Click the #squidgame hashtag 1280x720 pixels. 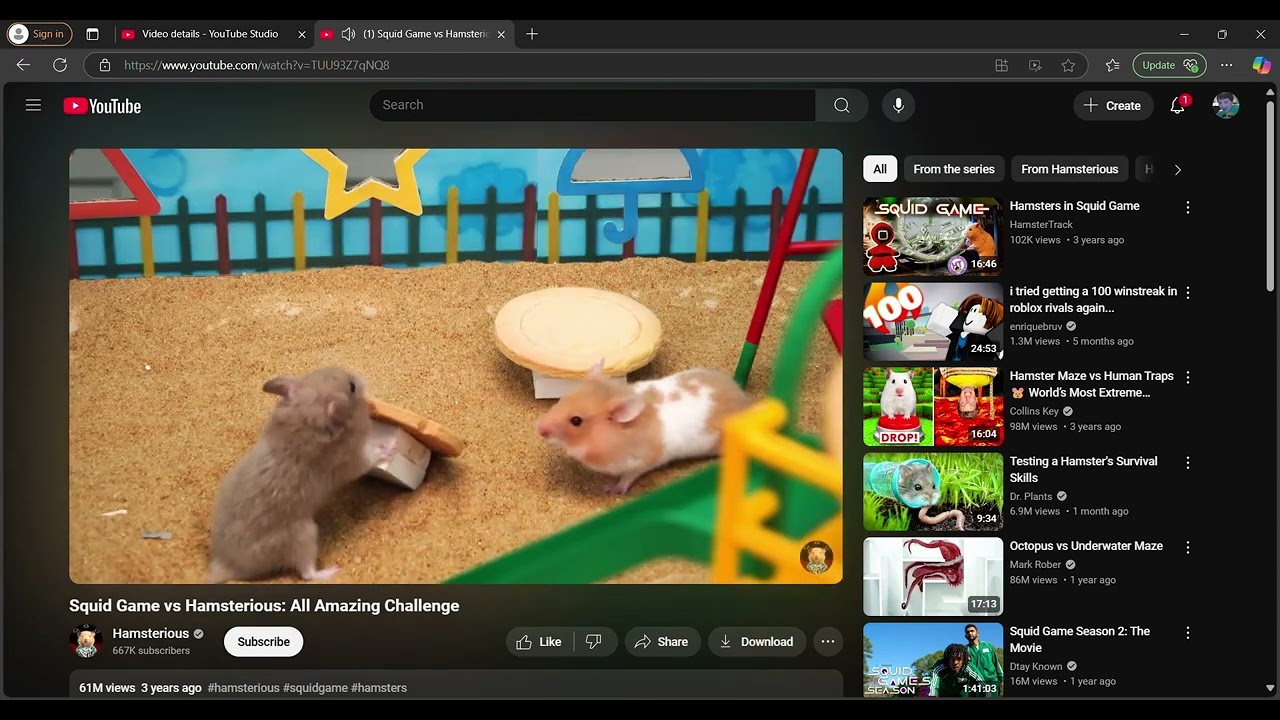315,688
